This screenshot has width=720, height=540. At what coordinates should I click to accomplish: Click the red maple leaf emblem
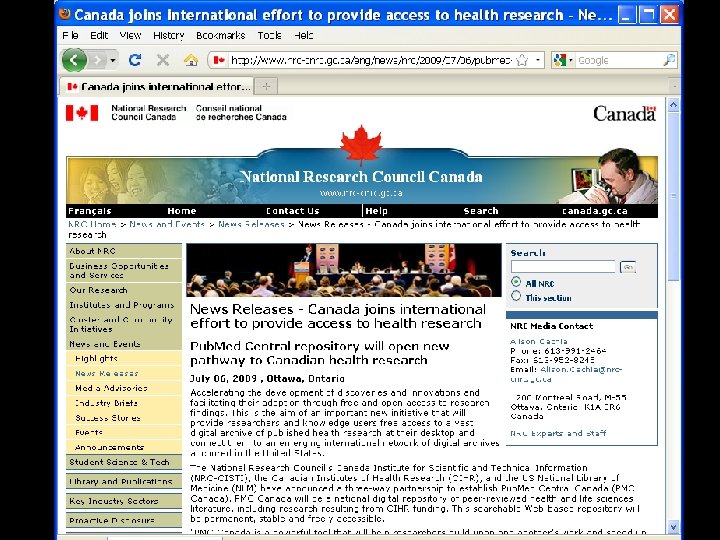[361, 144]
